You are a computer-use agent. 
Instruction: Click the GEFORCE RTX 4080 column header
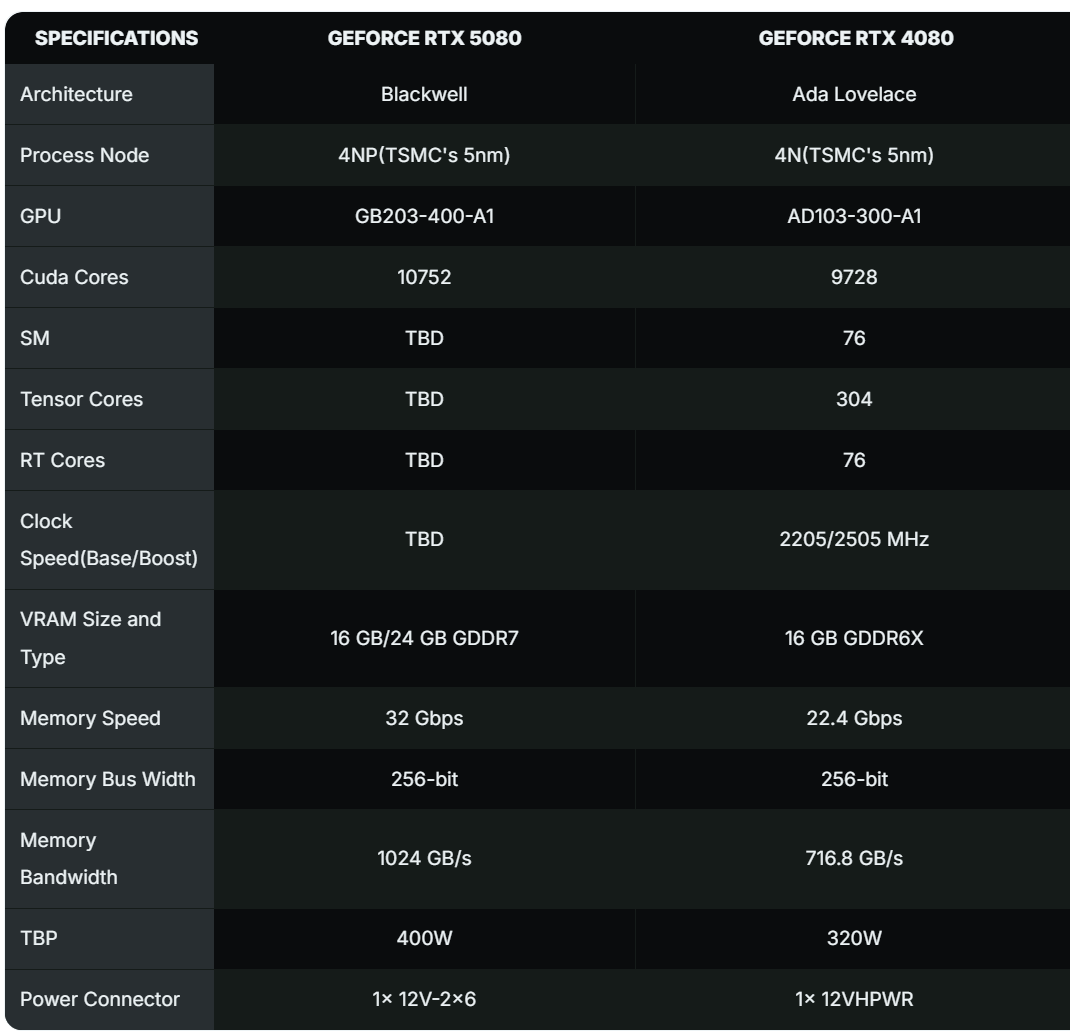(x=853, y=39)
